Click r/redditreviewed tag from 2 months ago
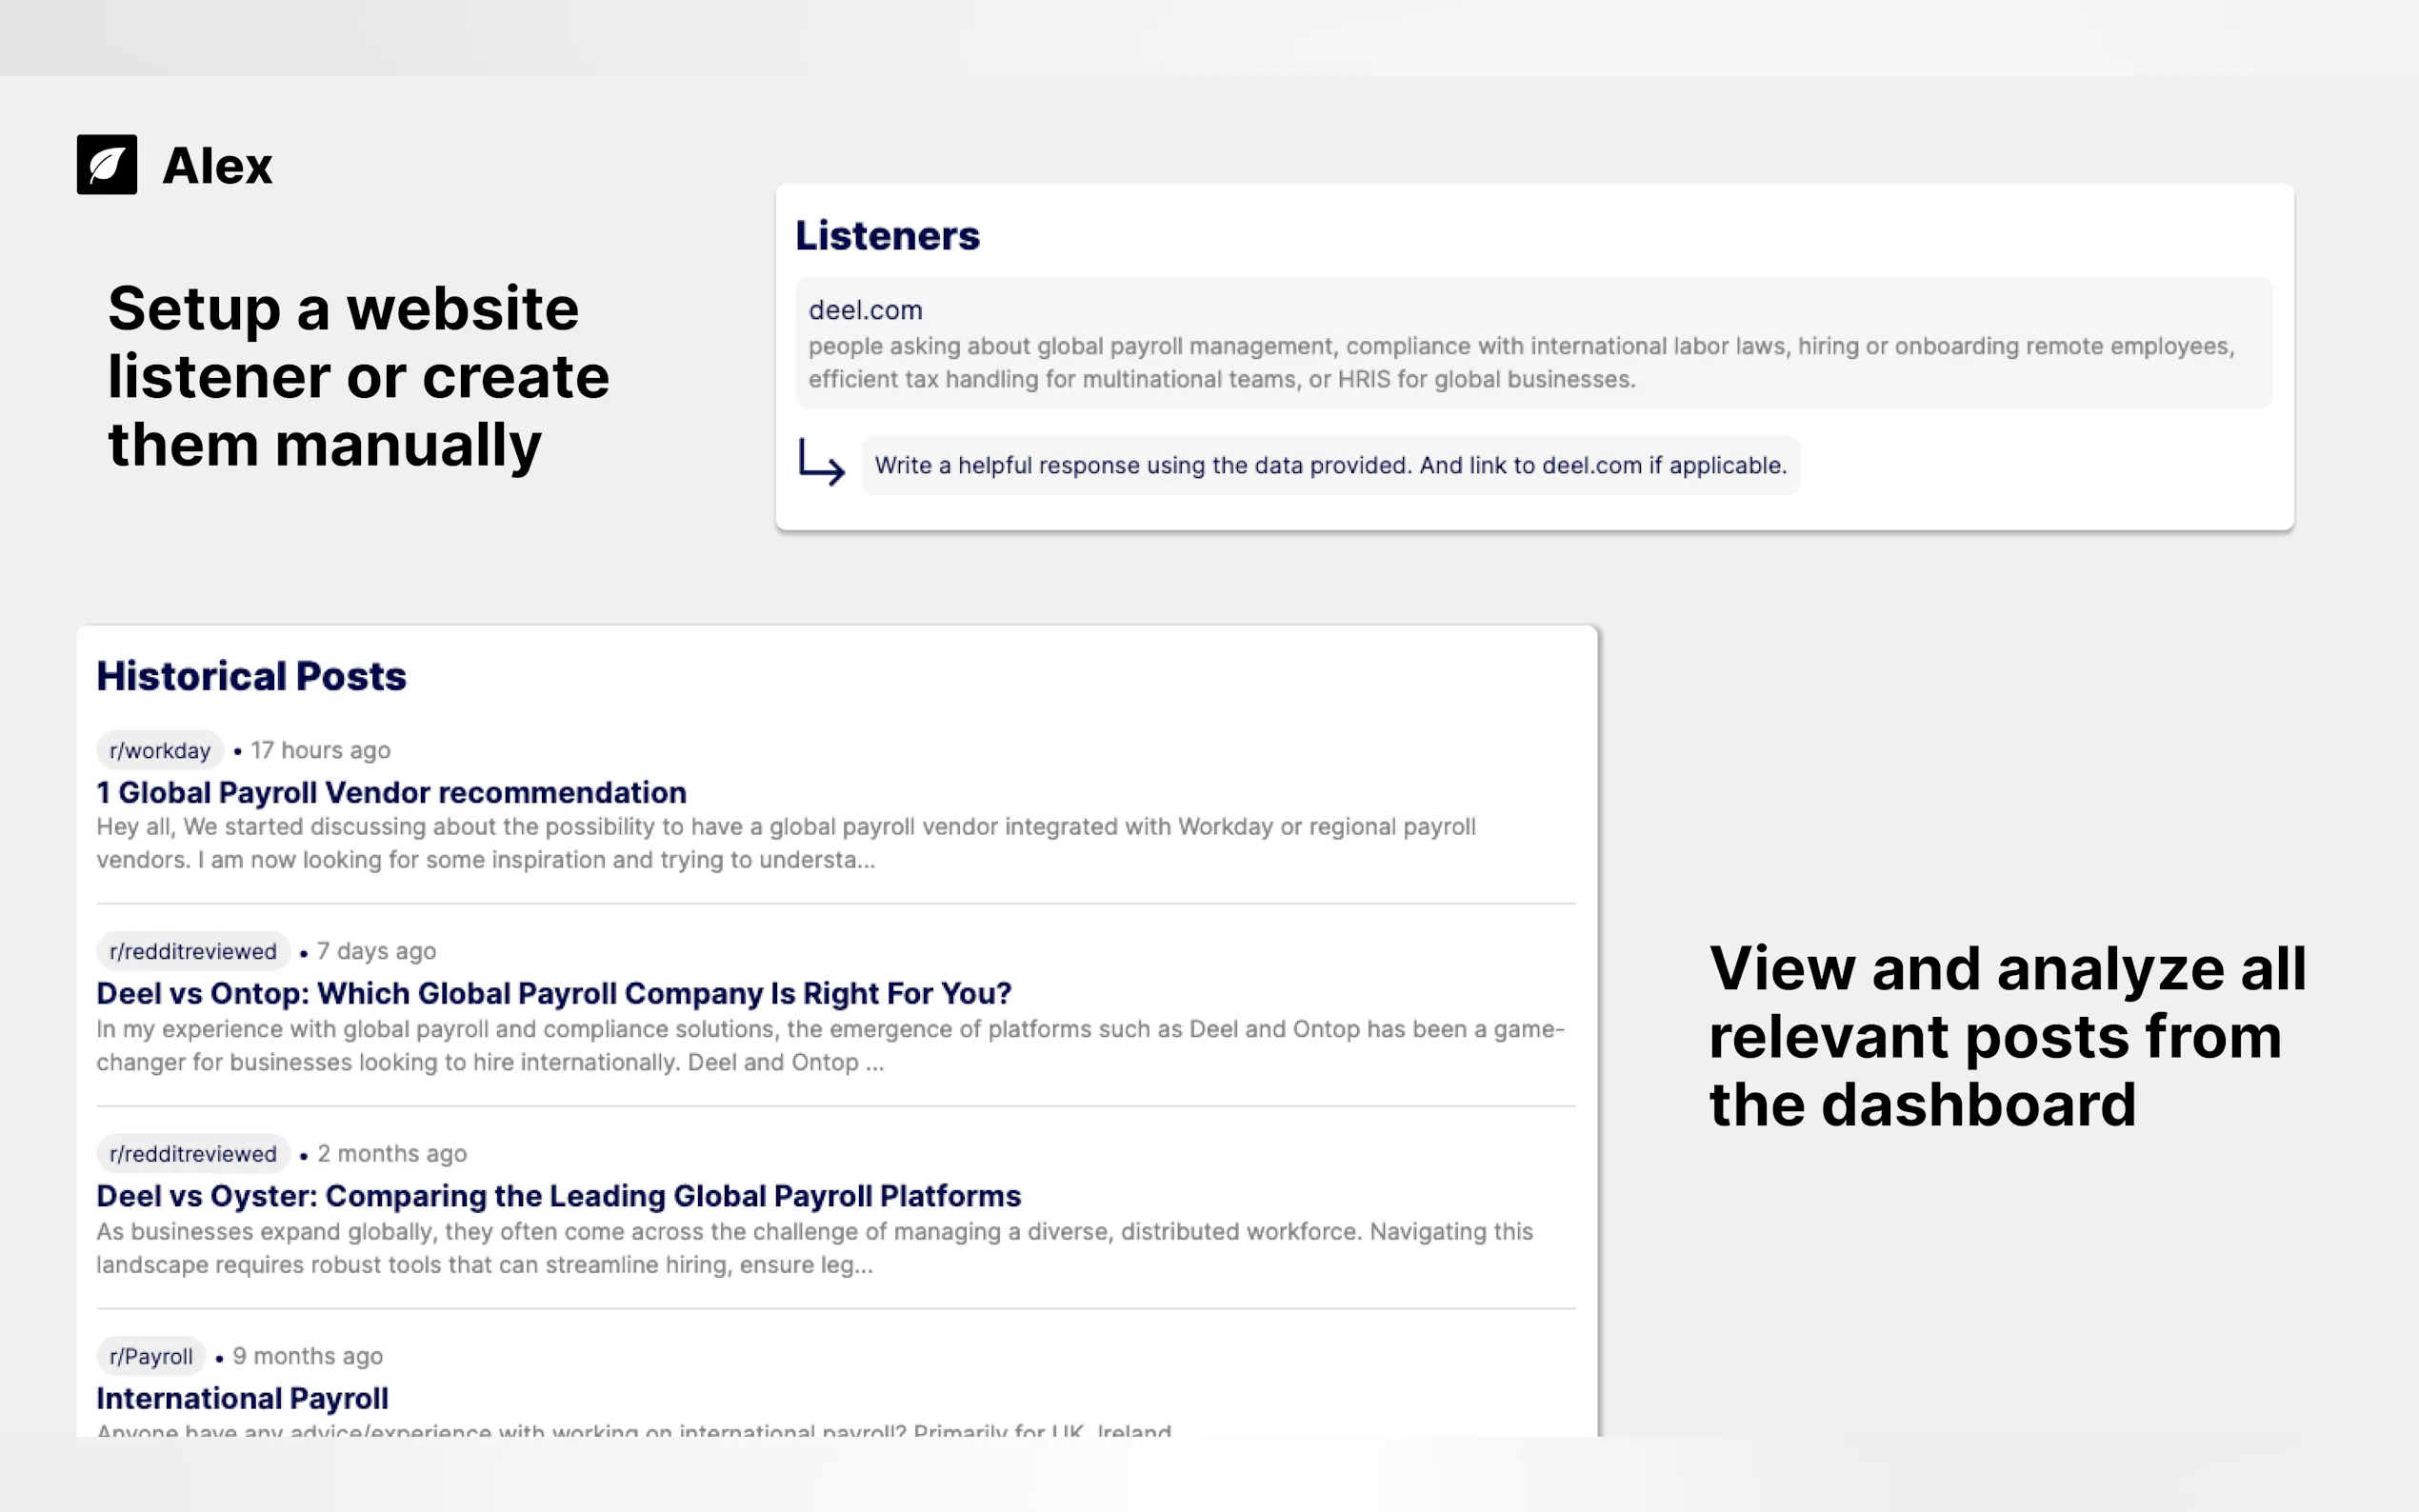 193,1153
